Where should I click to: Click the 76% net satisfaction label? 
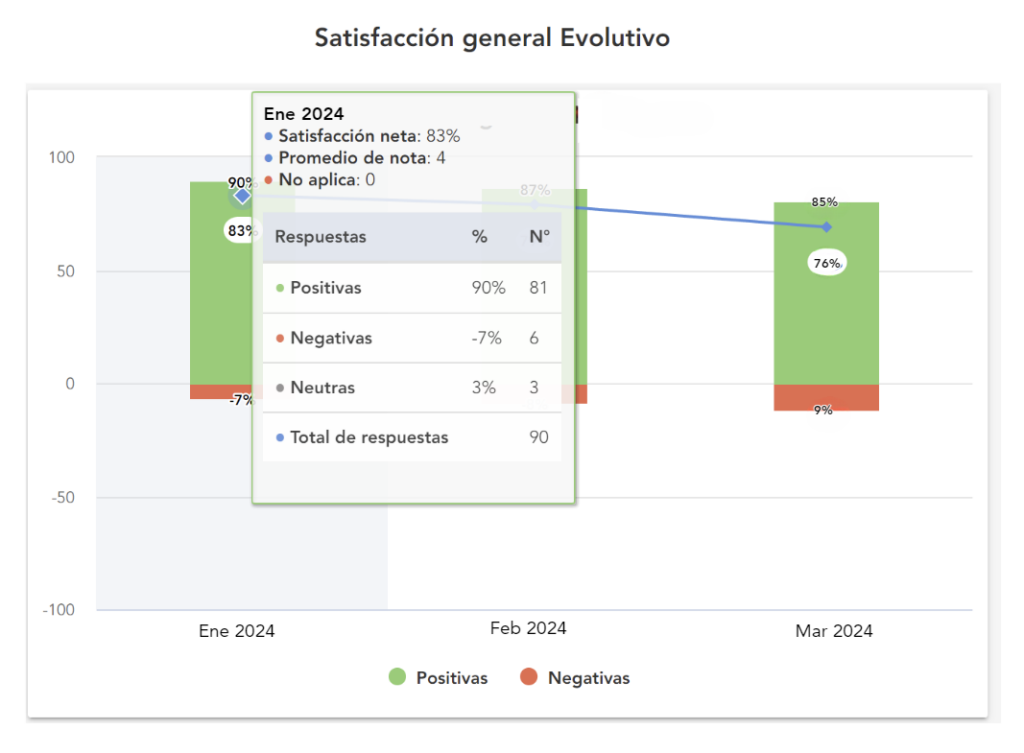coord(827,264)
